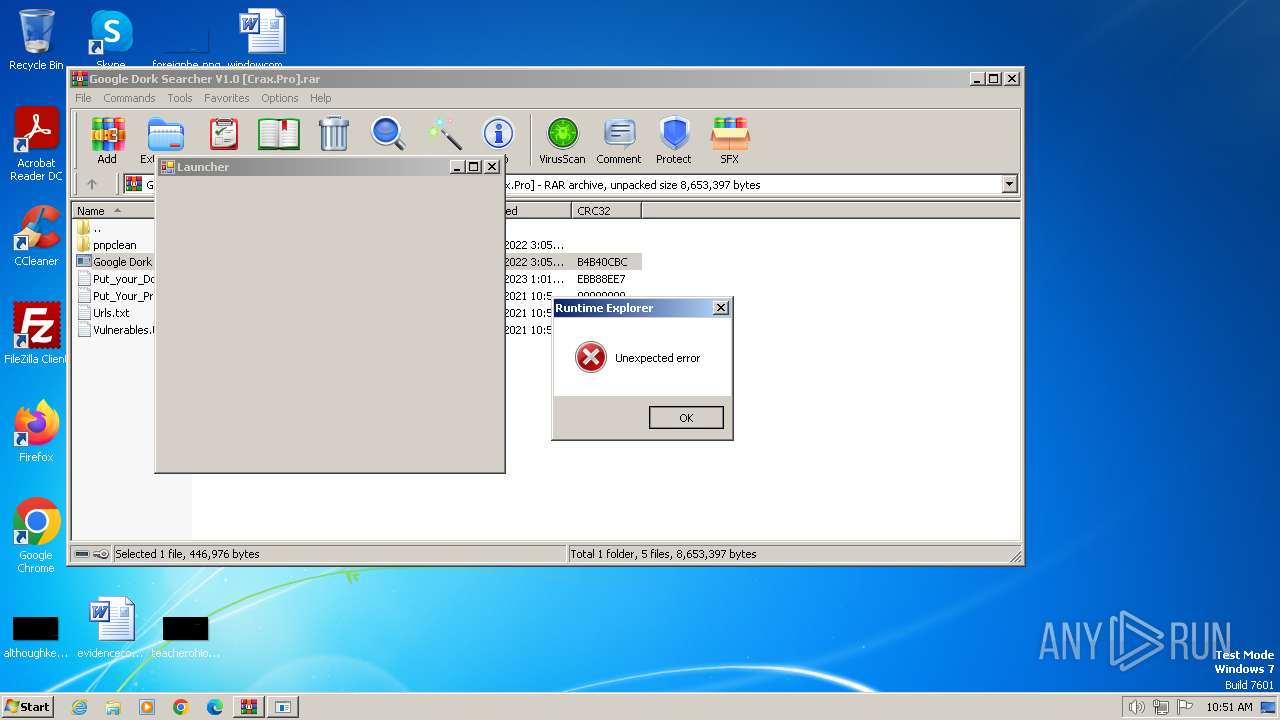
Task: Close the Runtime Explorer error dialog
Action: 721,308
